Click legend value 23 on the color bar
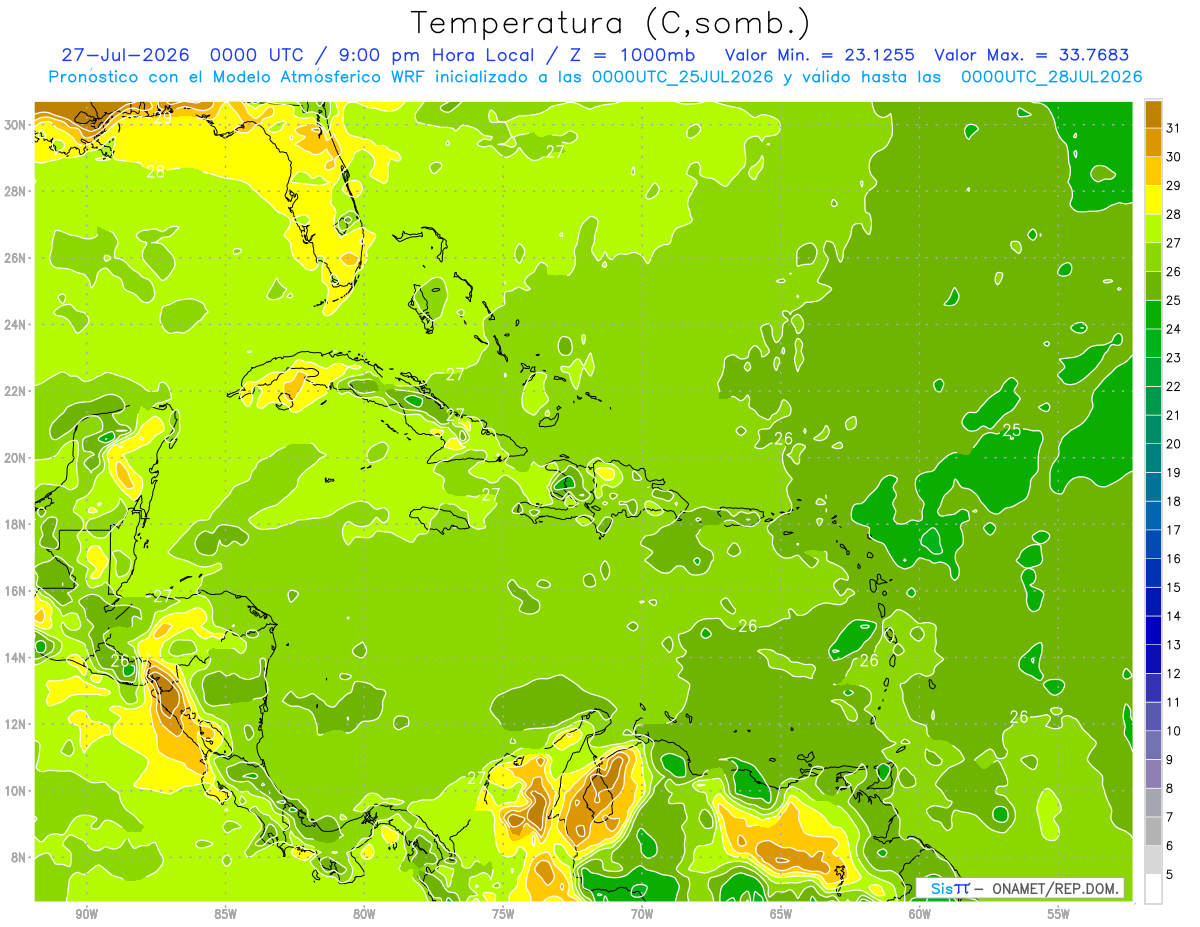This screenshot has height=927, width=1200. [1173, 357]
